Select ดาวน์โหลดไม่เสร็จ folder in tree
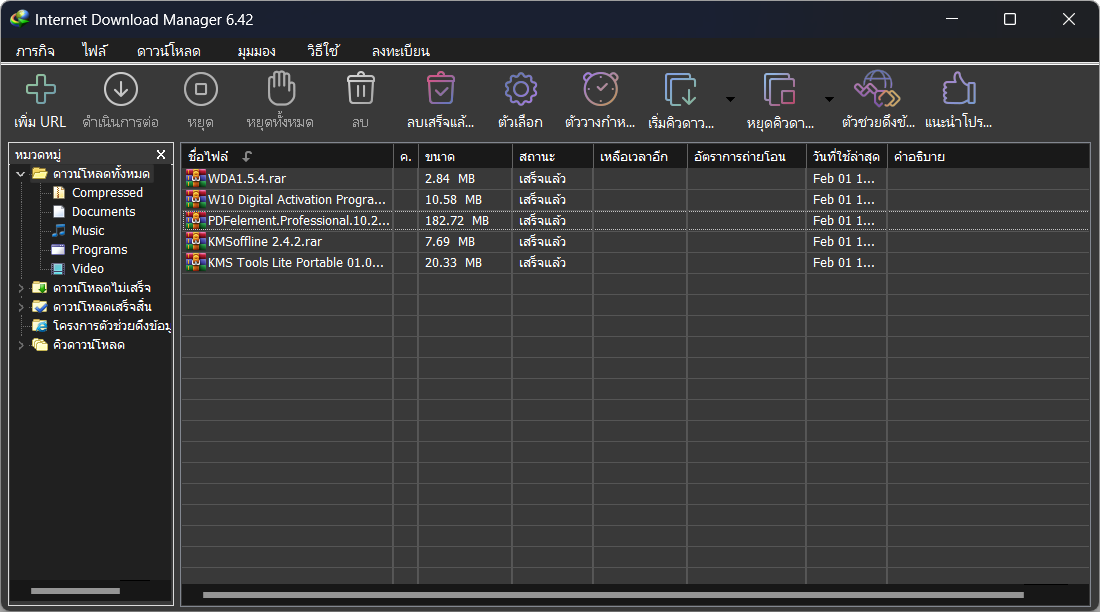This screenshot has height=612, width=1100. (x=102, y=288)
